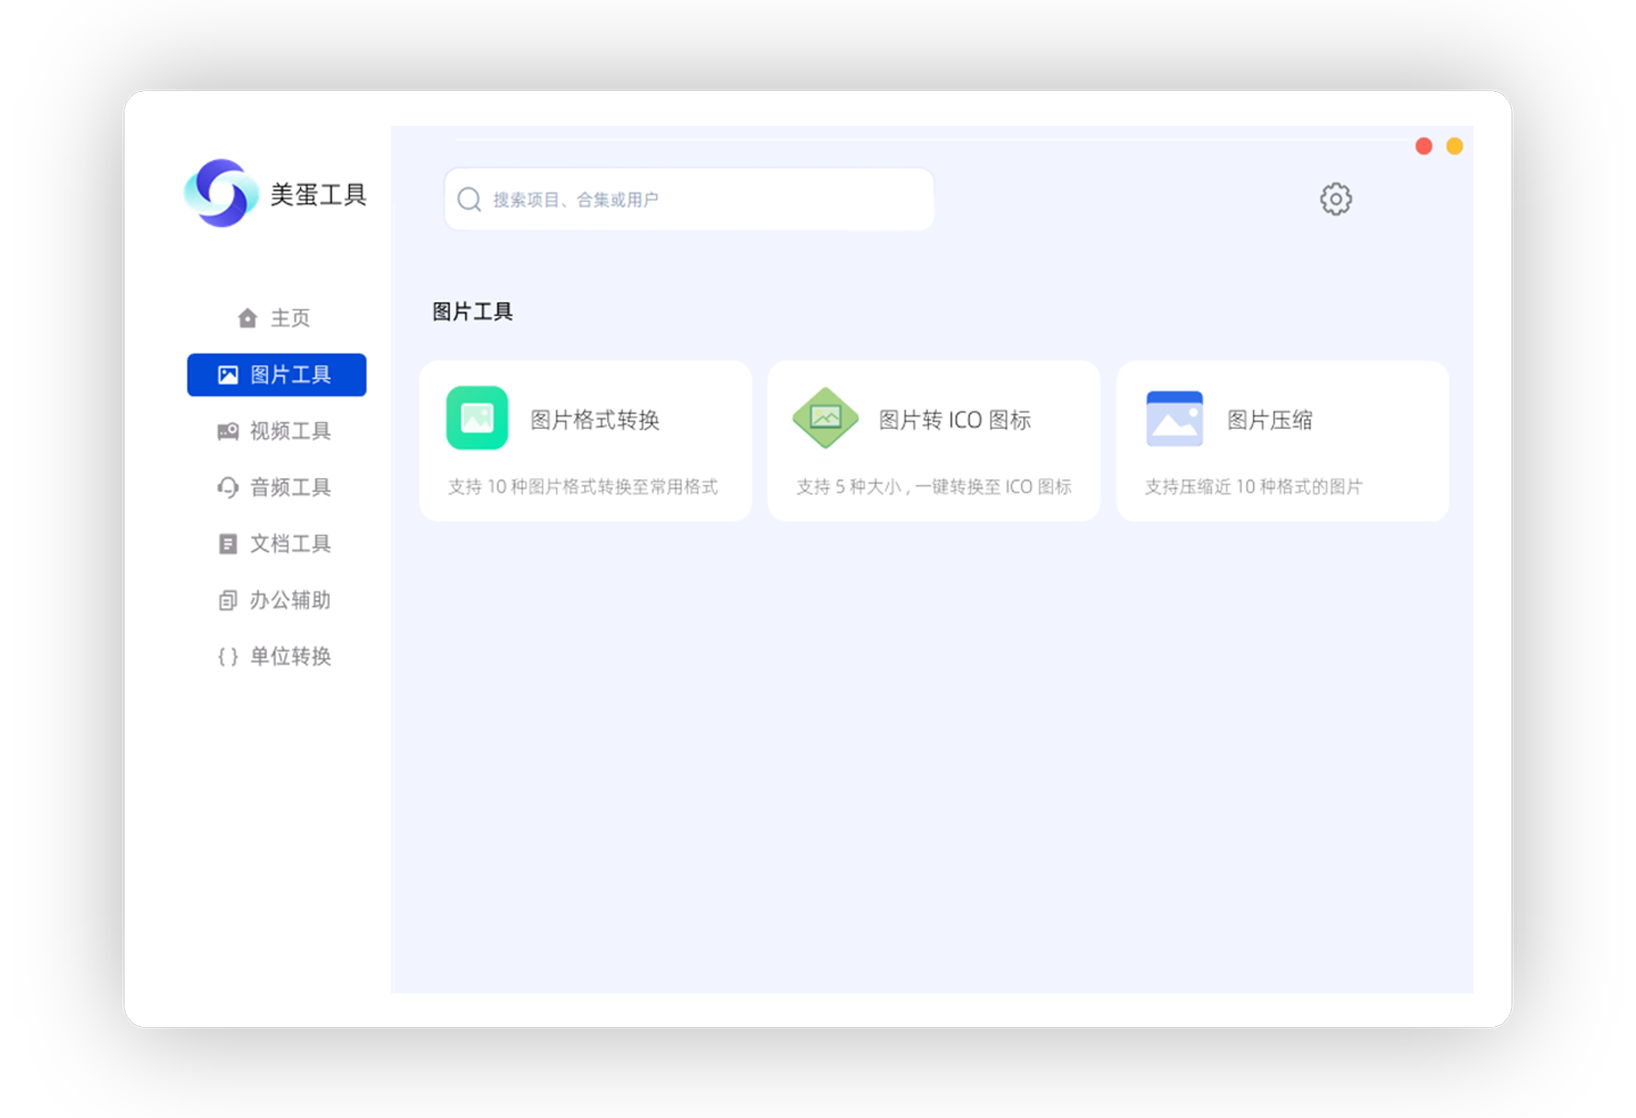Navigate to 单位转换 section
1636x1118 pixels.
pos(289,656)
